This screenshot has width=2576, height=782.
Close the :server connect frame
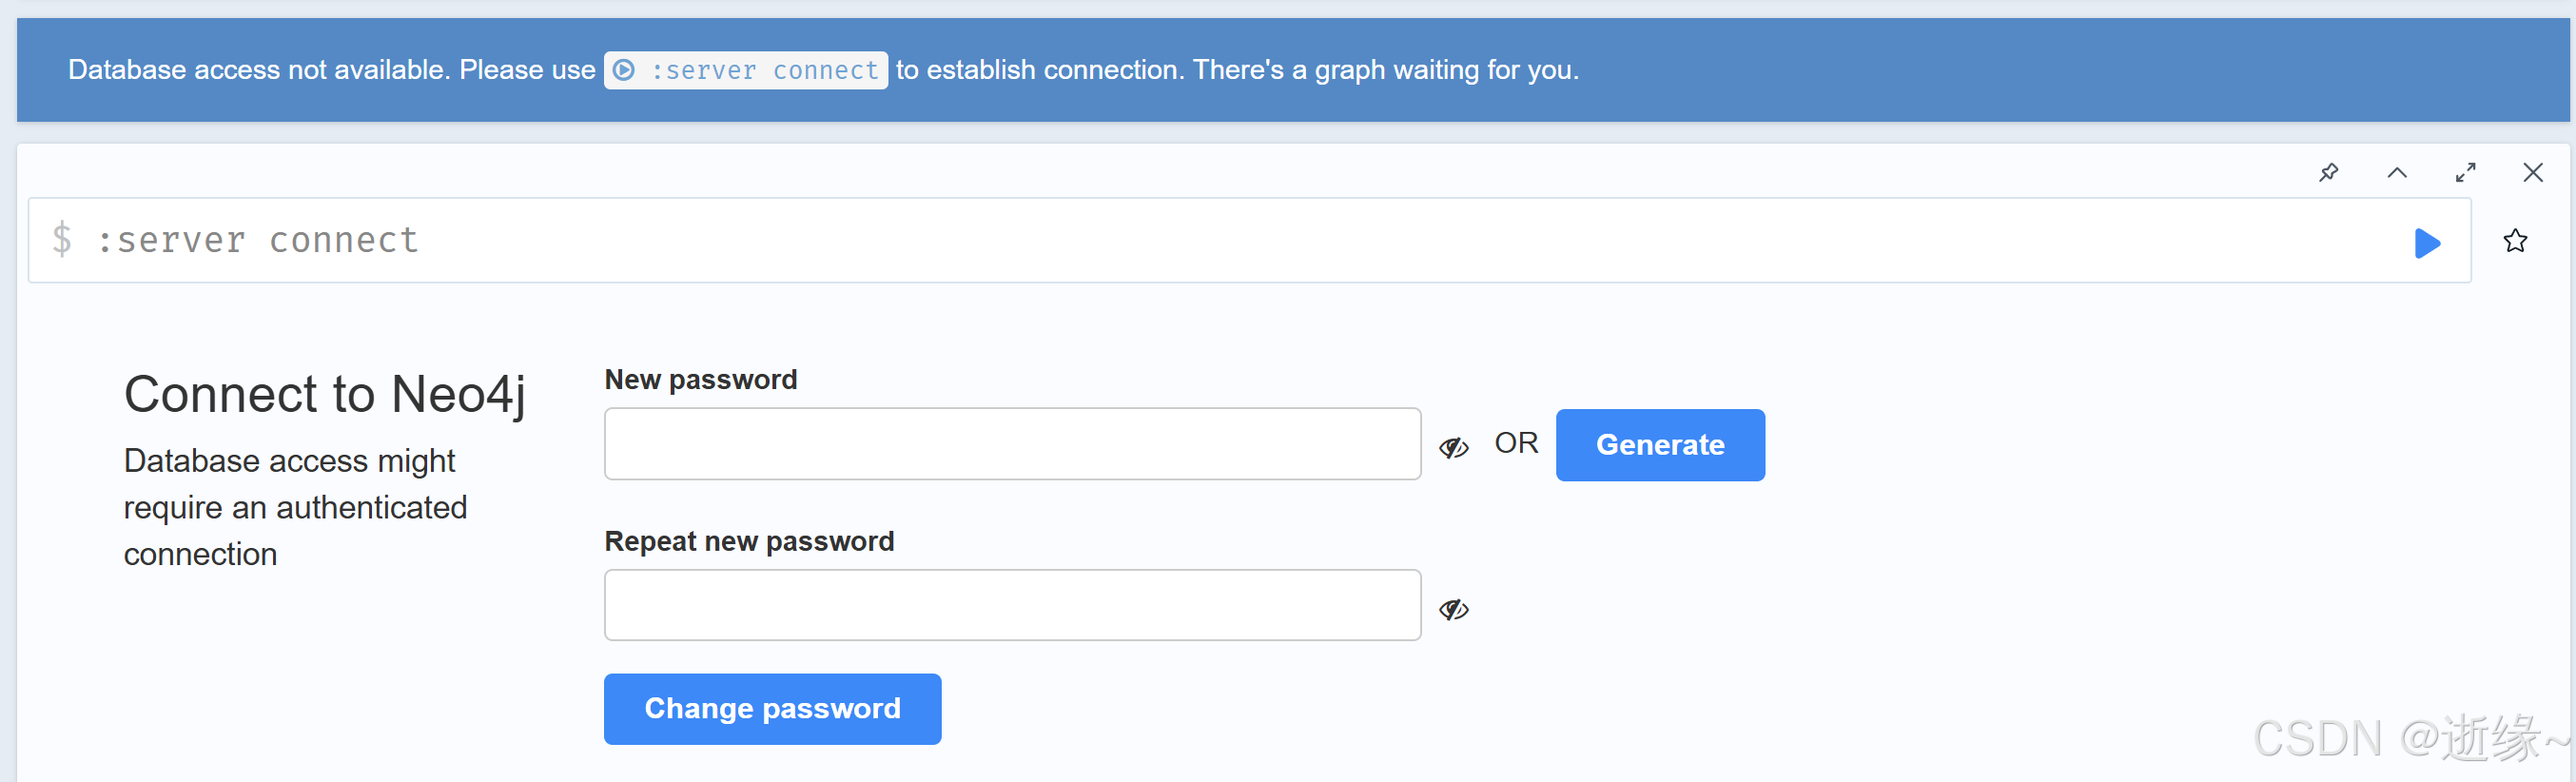pos(2532,172)
